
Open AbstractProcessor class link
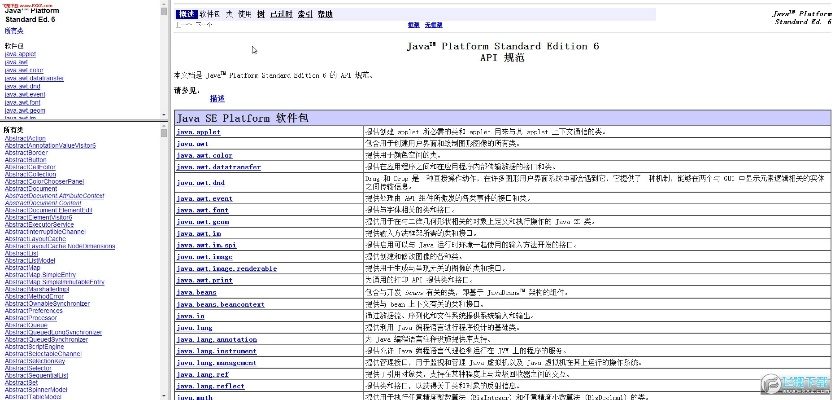tap(30, 318)
